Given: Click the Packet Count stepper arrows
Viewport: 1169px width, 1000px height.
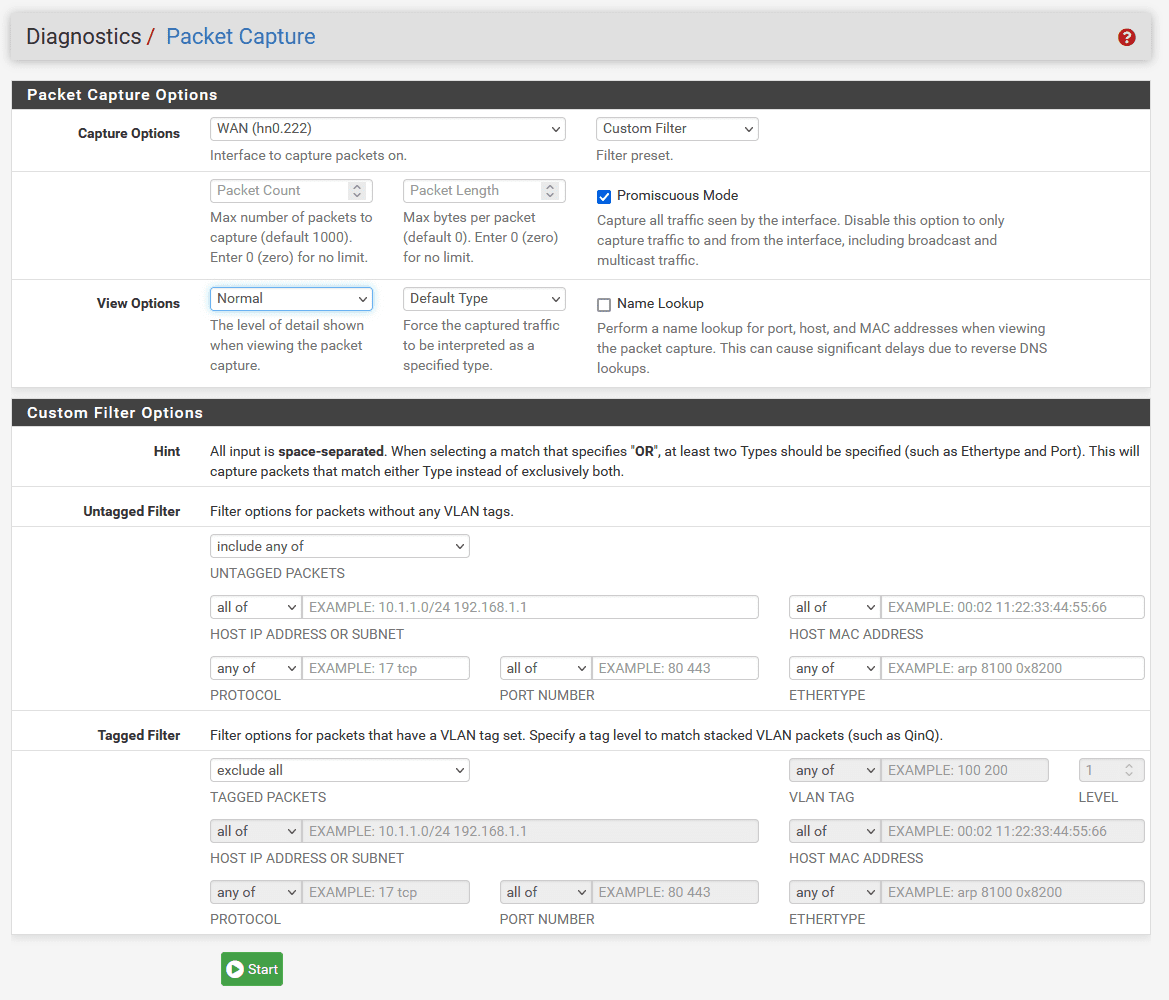Looking at the screenshot, I should (x=357, y=191).
